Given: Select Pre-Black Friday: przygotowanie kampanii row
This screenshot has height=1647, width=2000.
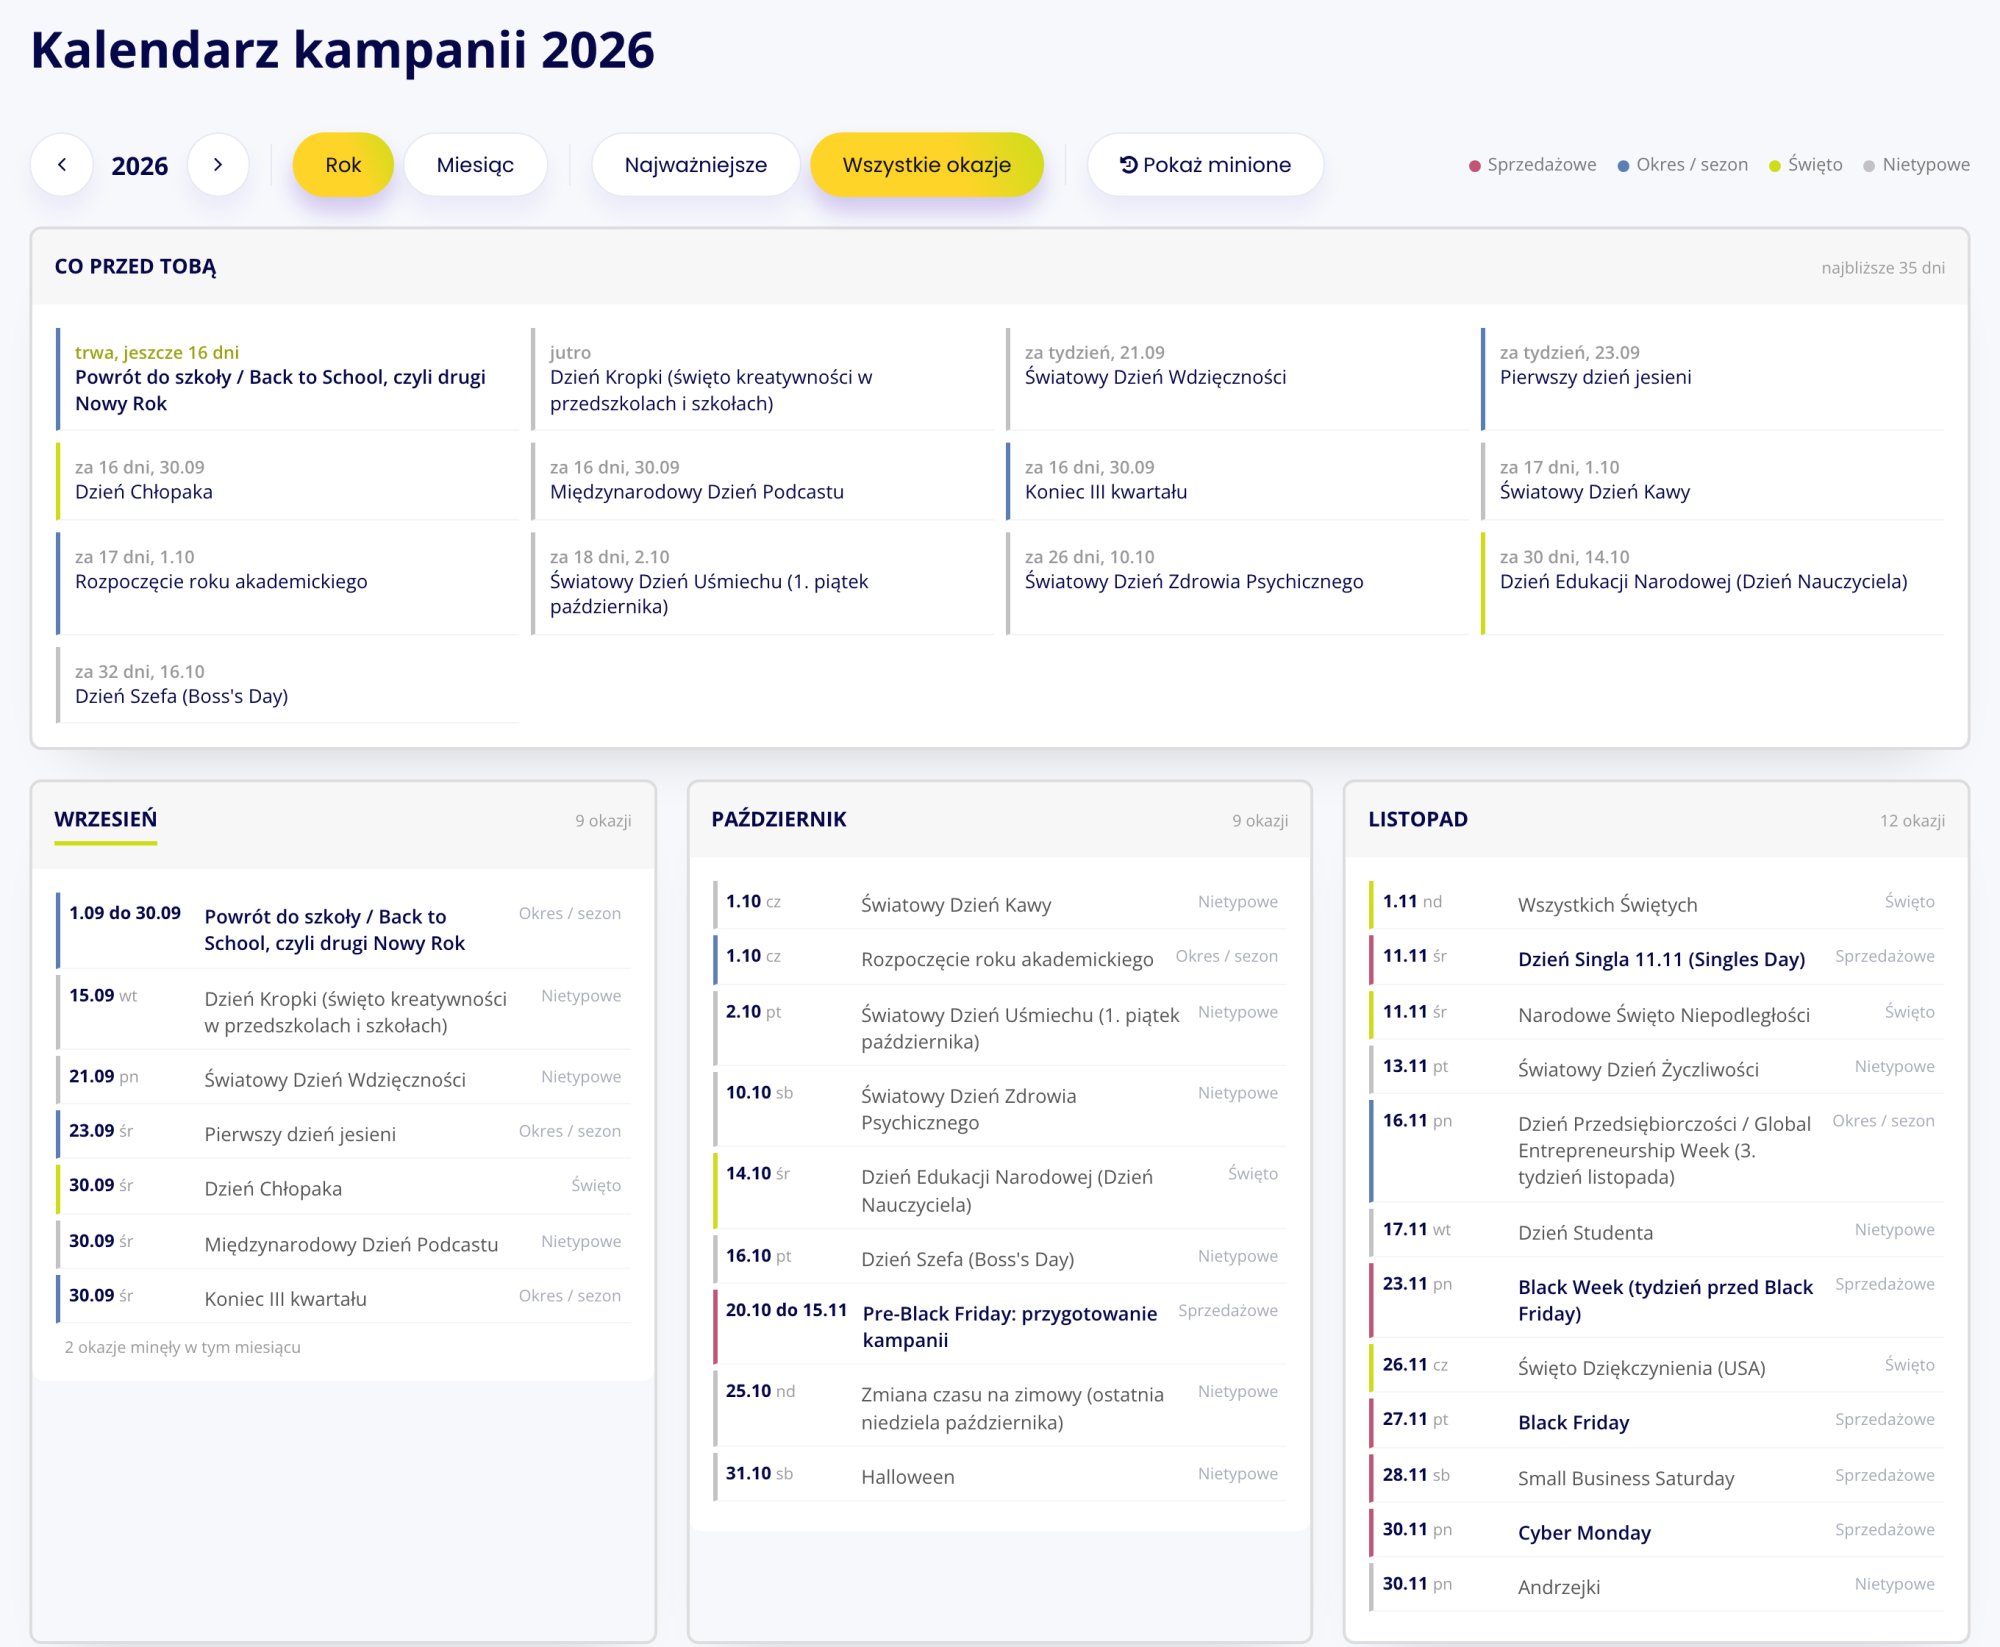Looking at the screenshot, I should pos(1001,1326).
